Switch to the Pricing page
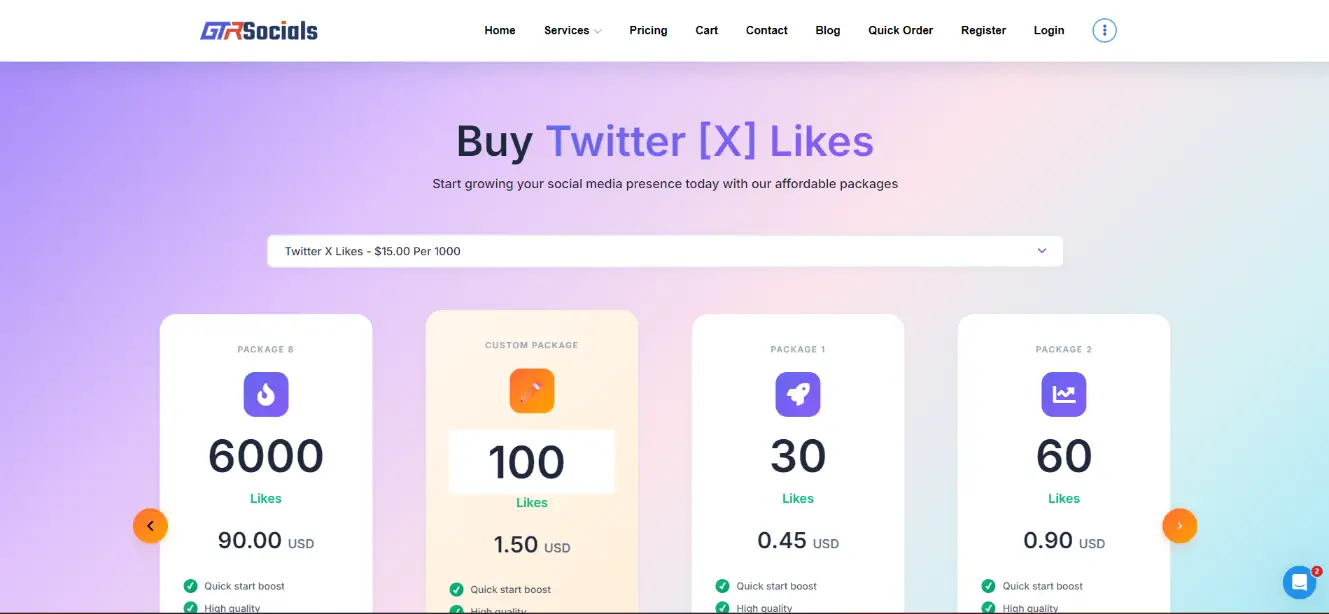 pos(648,30)
